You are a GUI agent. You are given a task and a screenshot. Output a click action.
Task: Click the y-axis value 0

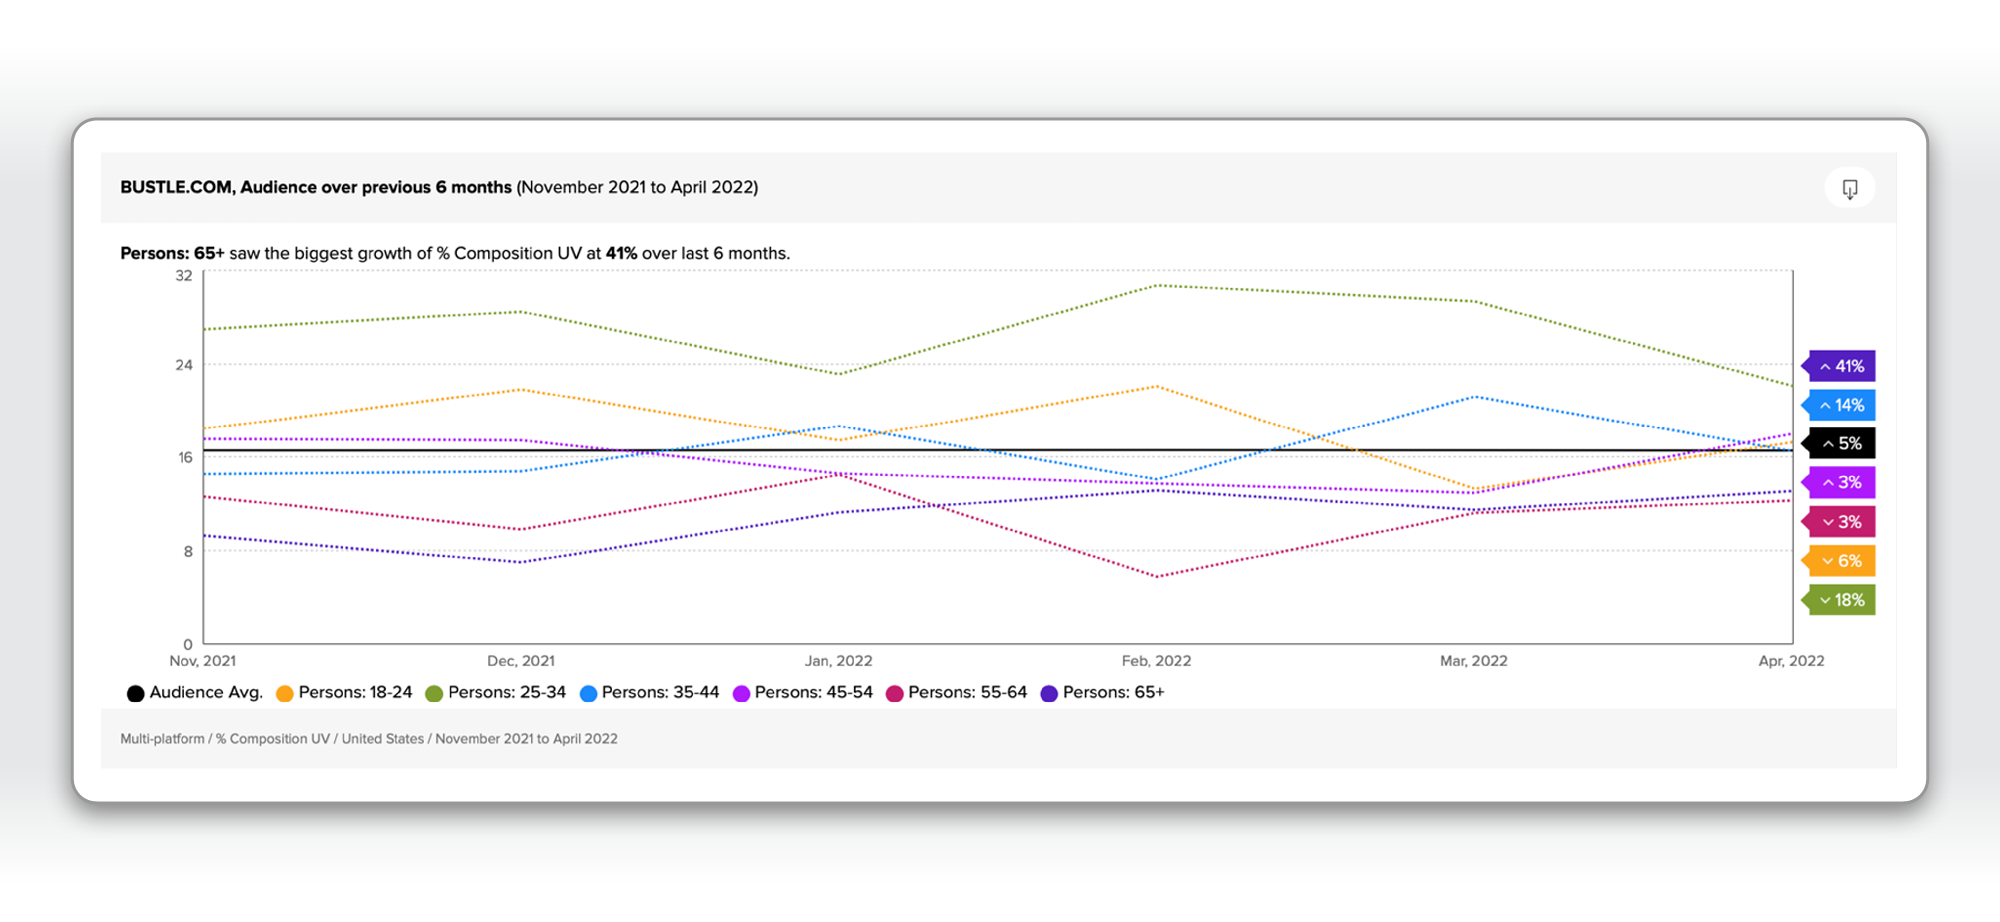tap(188, 644)
